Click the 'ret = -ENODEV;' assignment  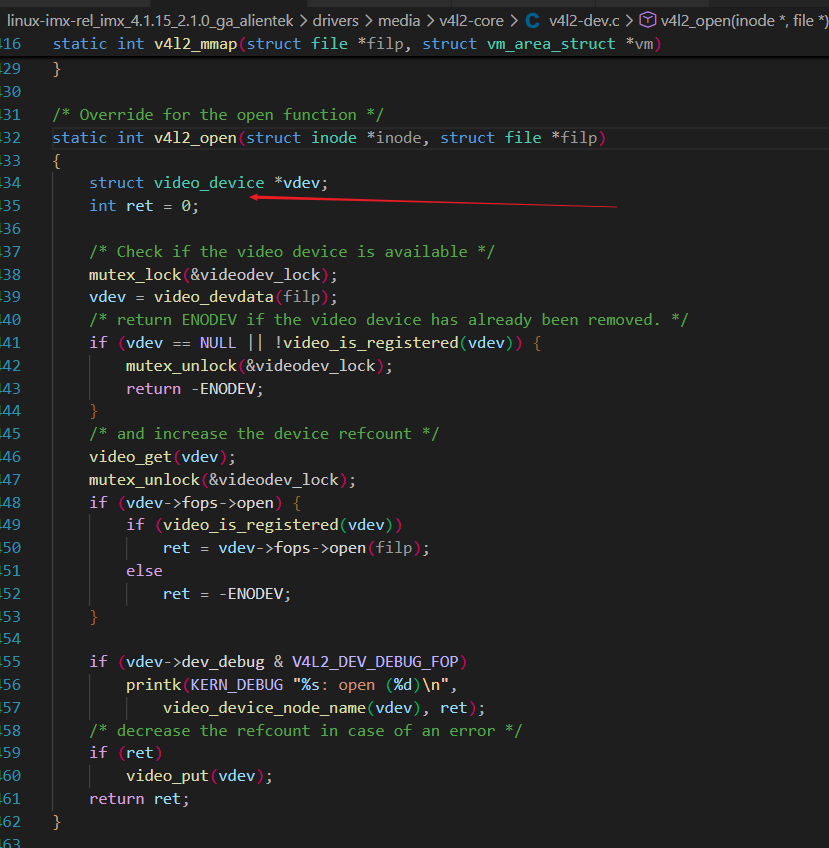(227, 594)
